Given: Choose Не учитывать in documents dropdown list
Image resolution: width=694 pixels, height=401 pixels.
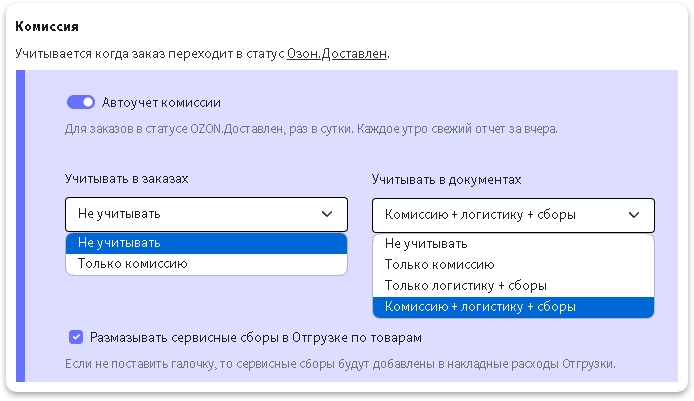Looking at the screenshot, I should click(x=513, y=244).
